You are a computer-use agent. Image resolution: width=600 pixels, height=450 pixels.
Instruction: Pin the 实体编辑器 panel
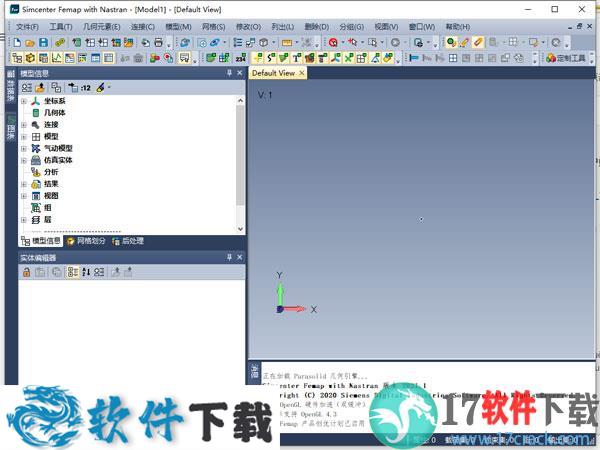coord(229,257)
